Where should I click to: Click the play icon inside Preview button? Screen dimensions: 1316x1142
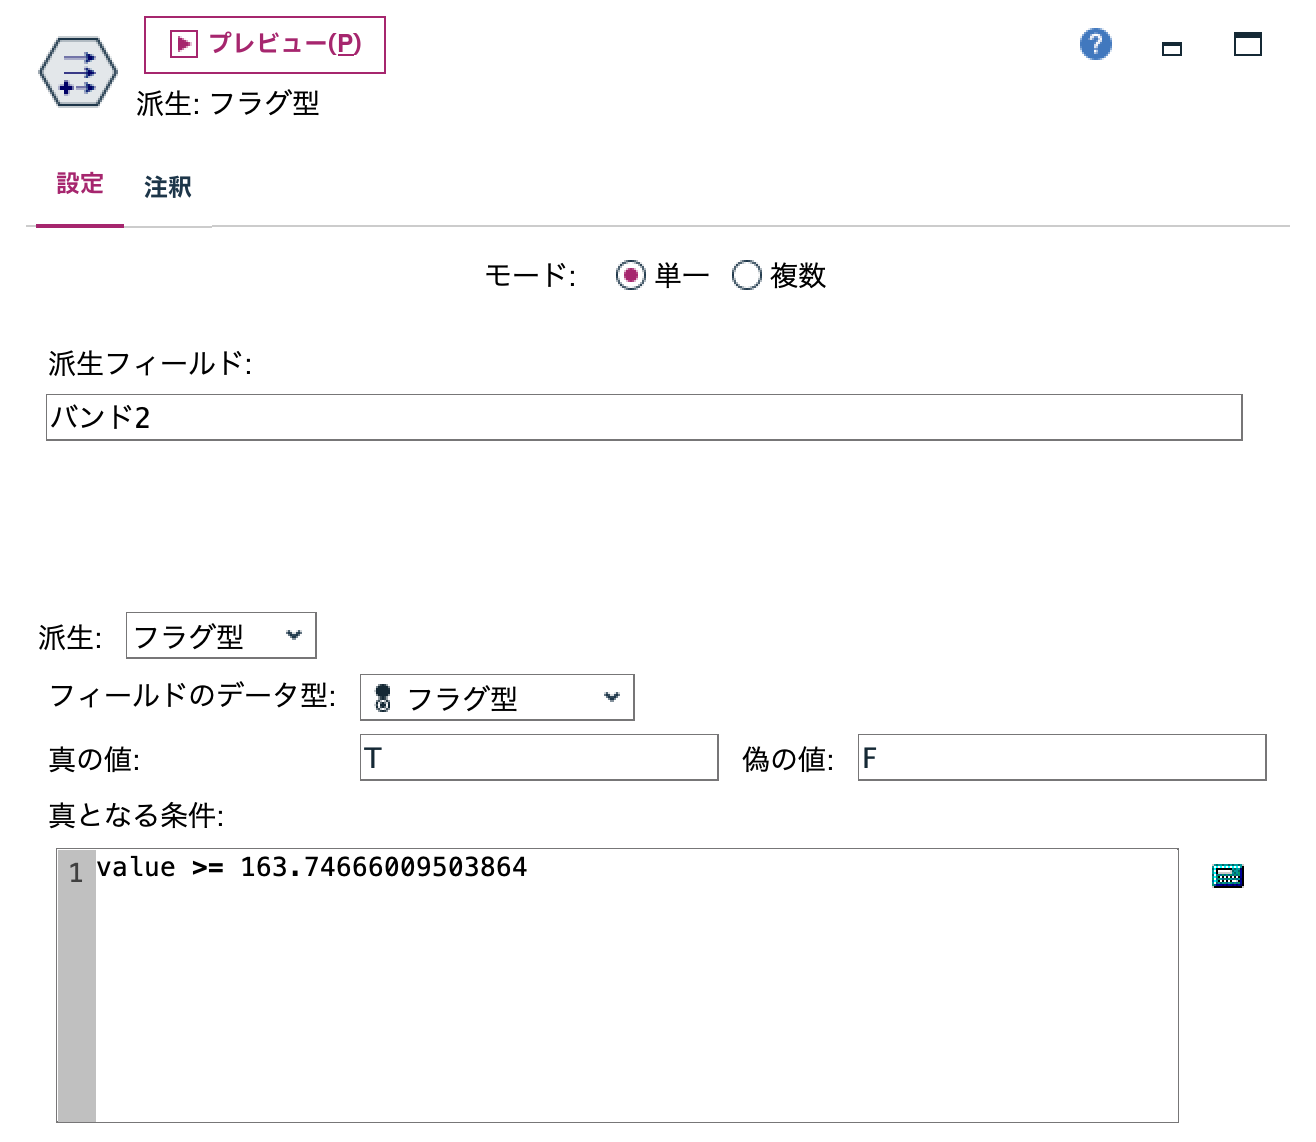tap(183, 44)
